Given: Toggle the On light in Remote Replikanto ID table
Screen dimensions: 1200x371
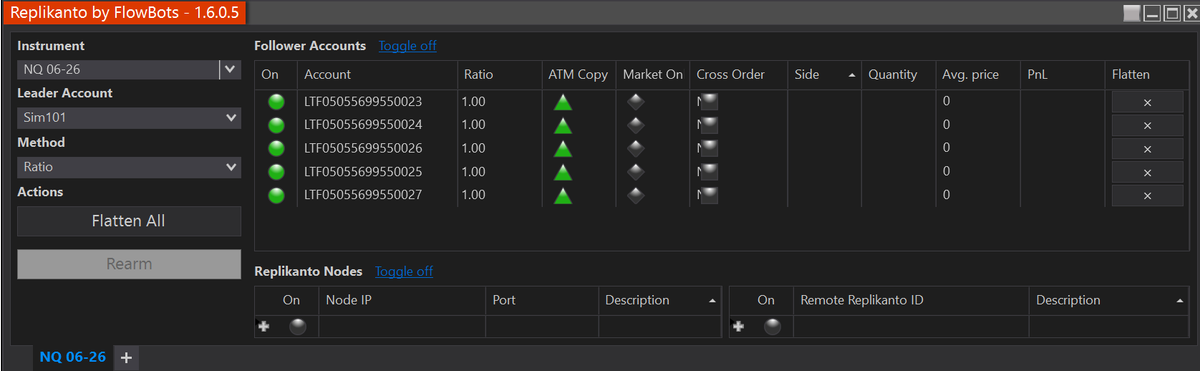Looking at the screenshot, I should [x=772, y=326].
